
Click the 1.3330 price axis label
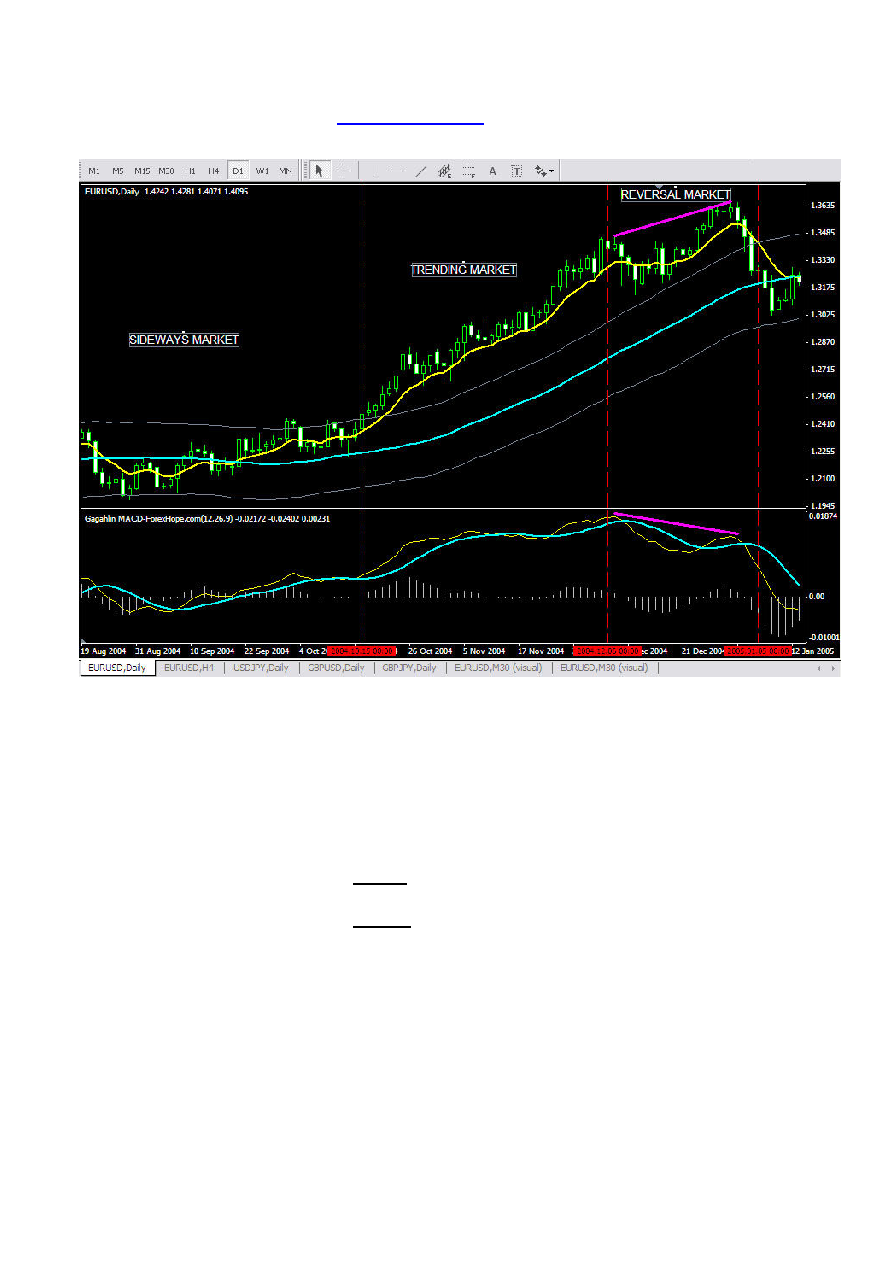pos(823,260)
